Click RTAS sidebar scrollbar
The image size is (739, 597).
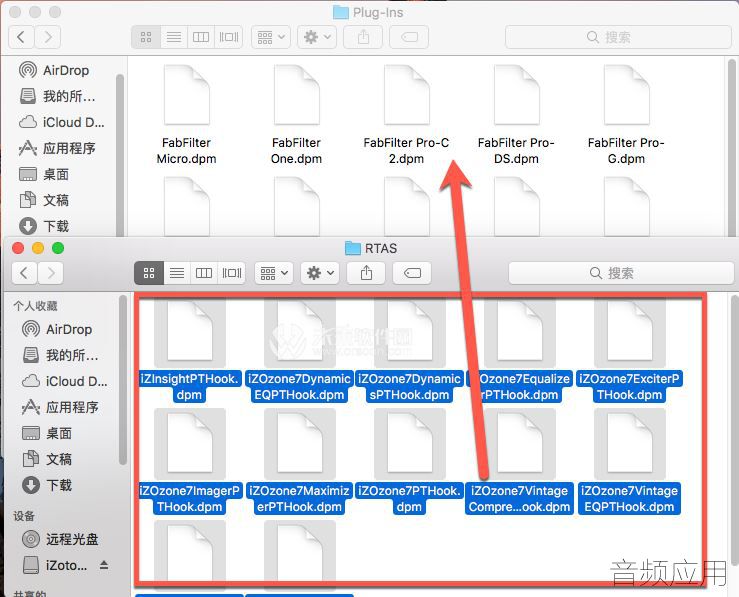click(x=123, y=379)
